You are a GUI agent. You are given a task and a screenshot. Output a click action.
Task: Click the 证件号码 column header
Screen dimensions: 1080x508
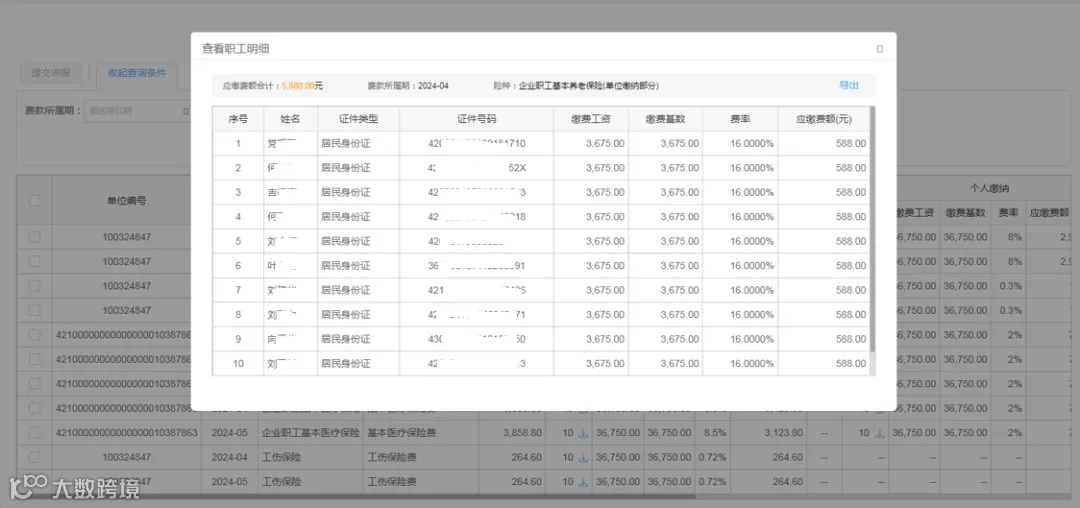coord(477,119)
